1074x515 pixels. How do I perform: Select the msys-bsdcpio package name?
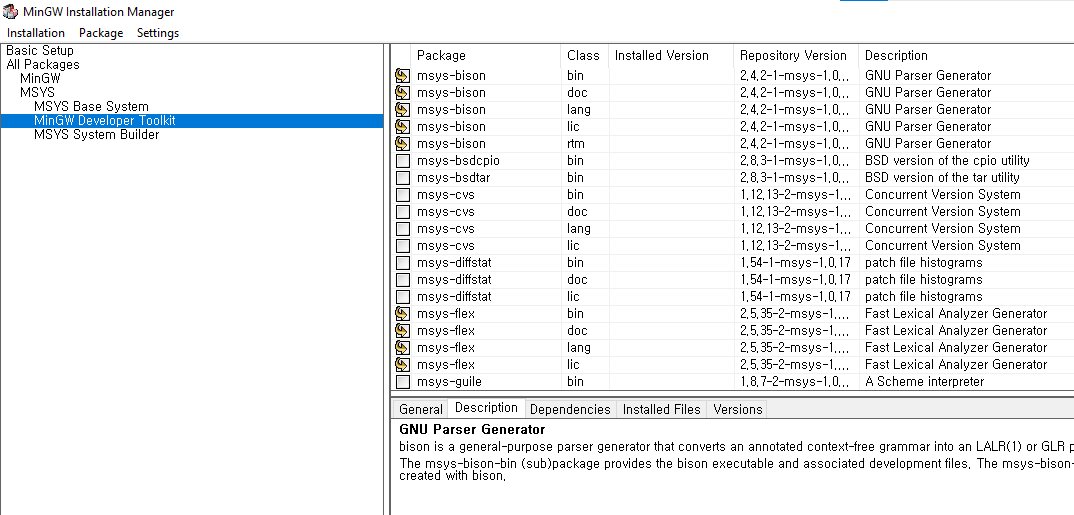point(458,161)
